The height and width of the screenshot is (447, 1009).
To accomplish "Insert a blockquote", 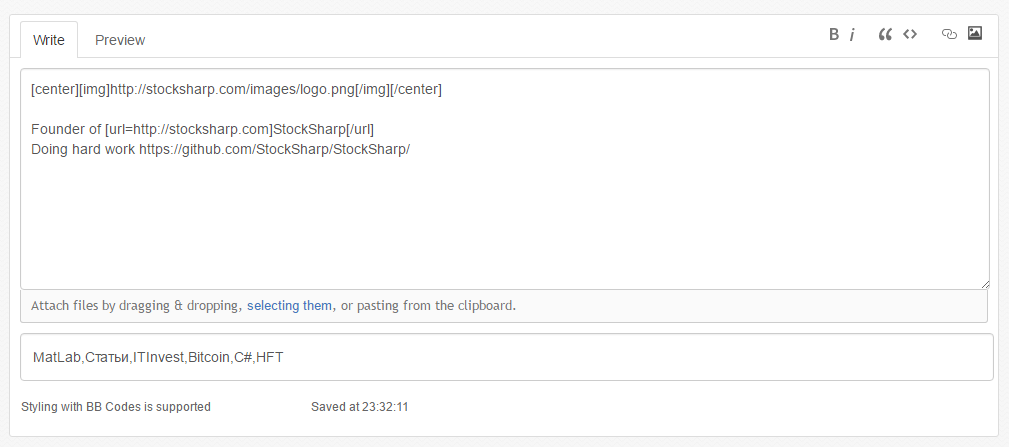I will (x=884, y=34).
